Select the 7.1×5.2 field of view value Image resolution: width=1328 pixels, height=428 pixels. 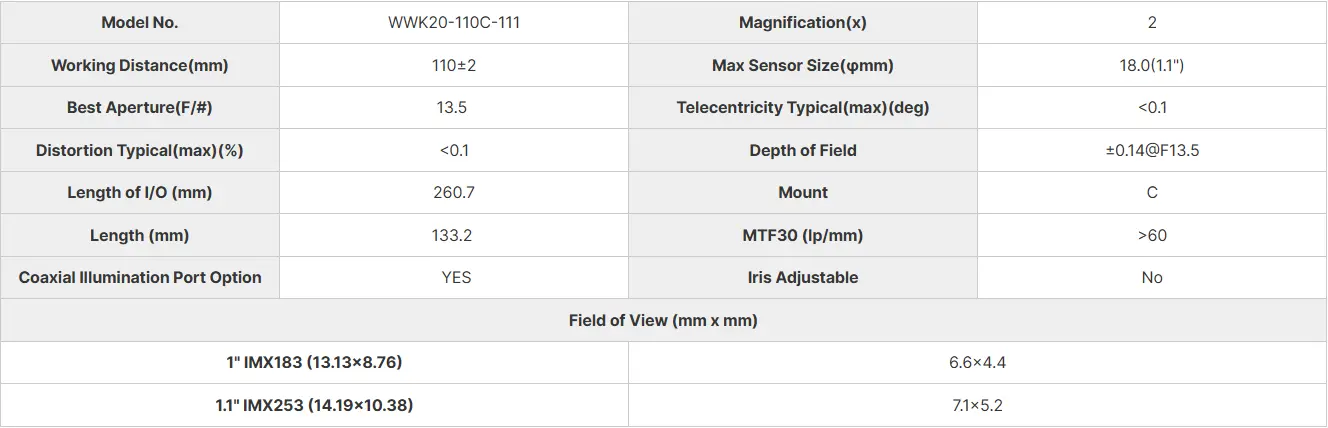click(x=977, y=405)
